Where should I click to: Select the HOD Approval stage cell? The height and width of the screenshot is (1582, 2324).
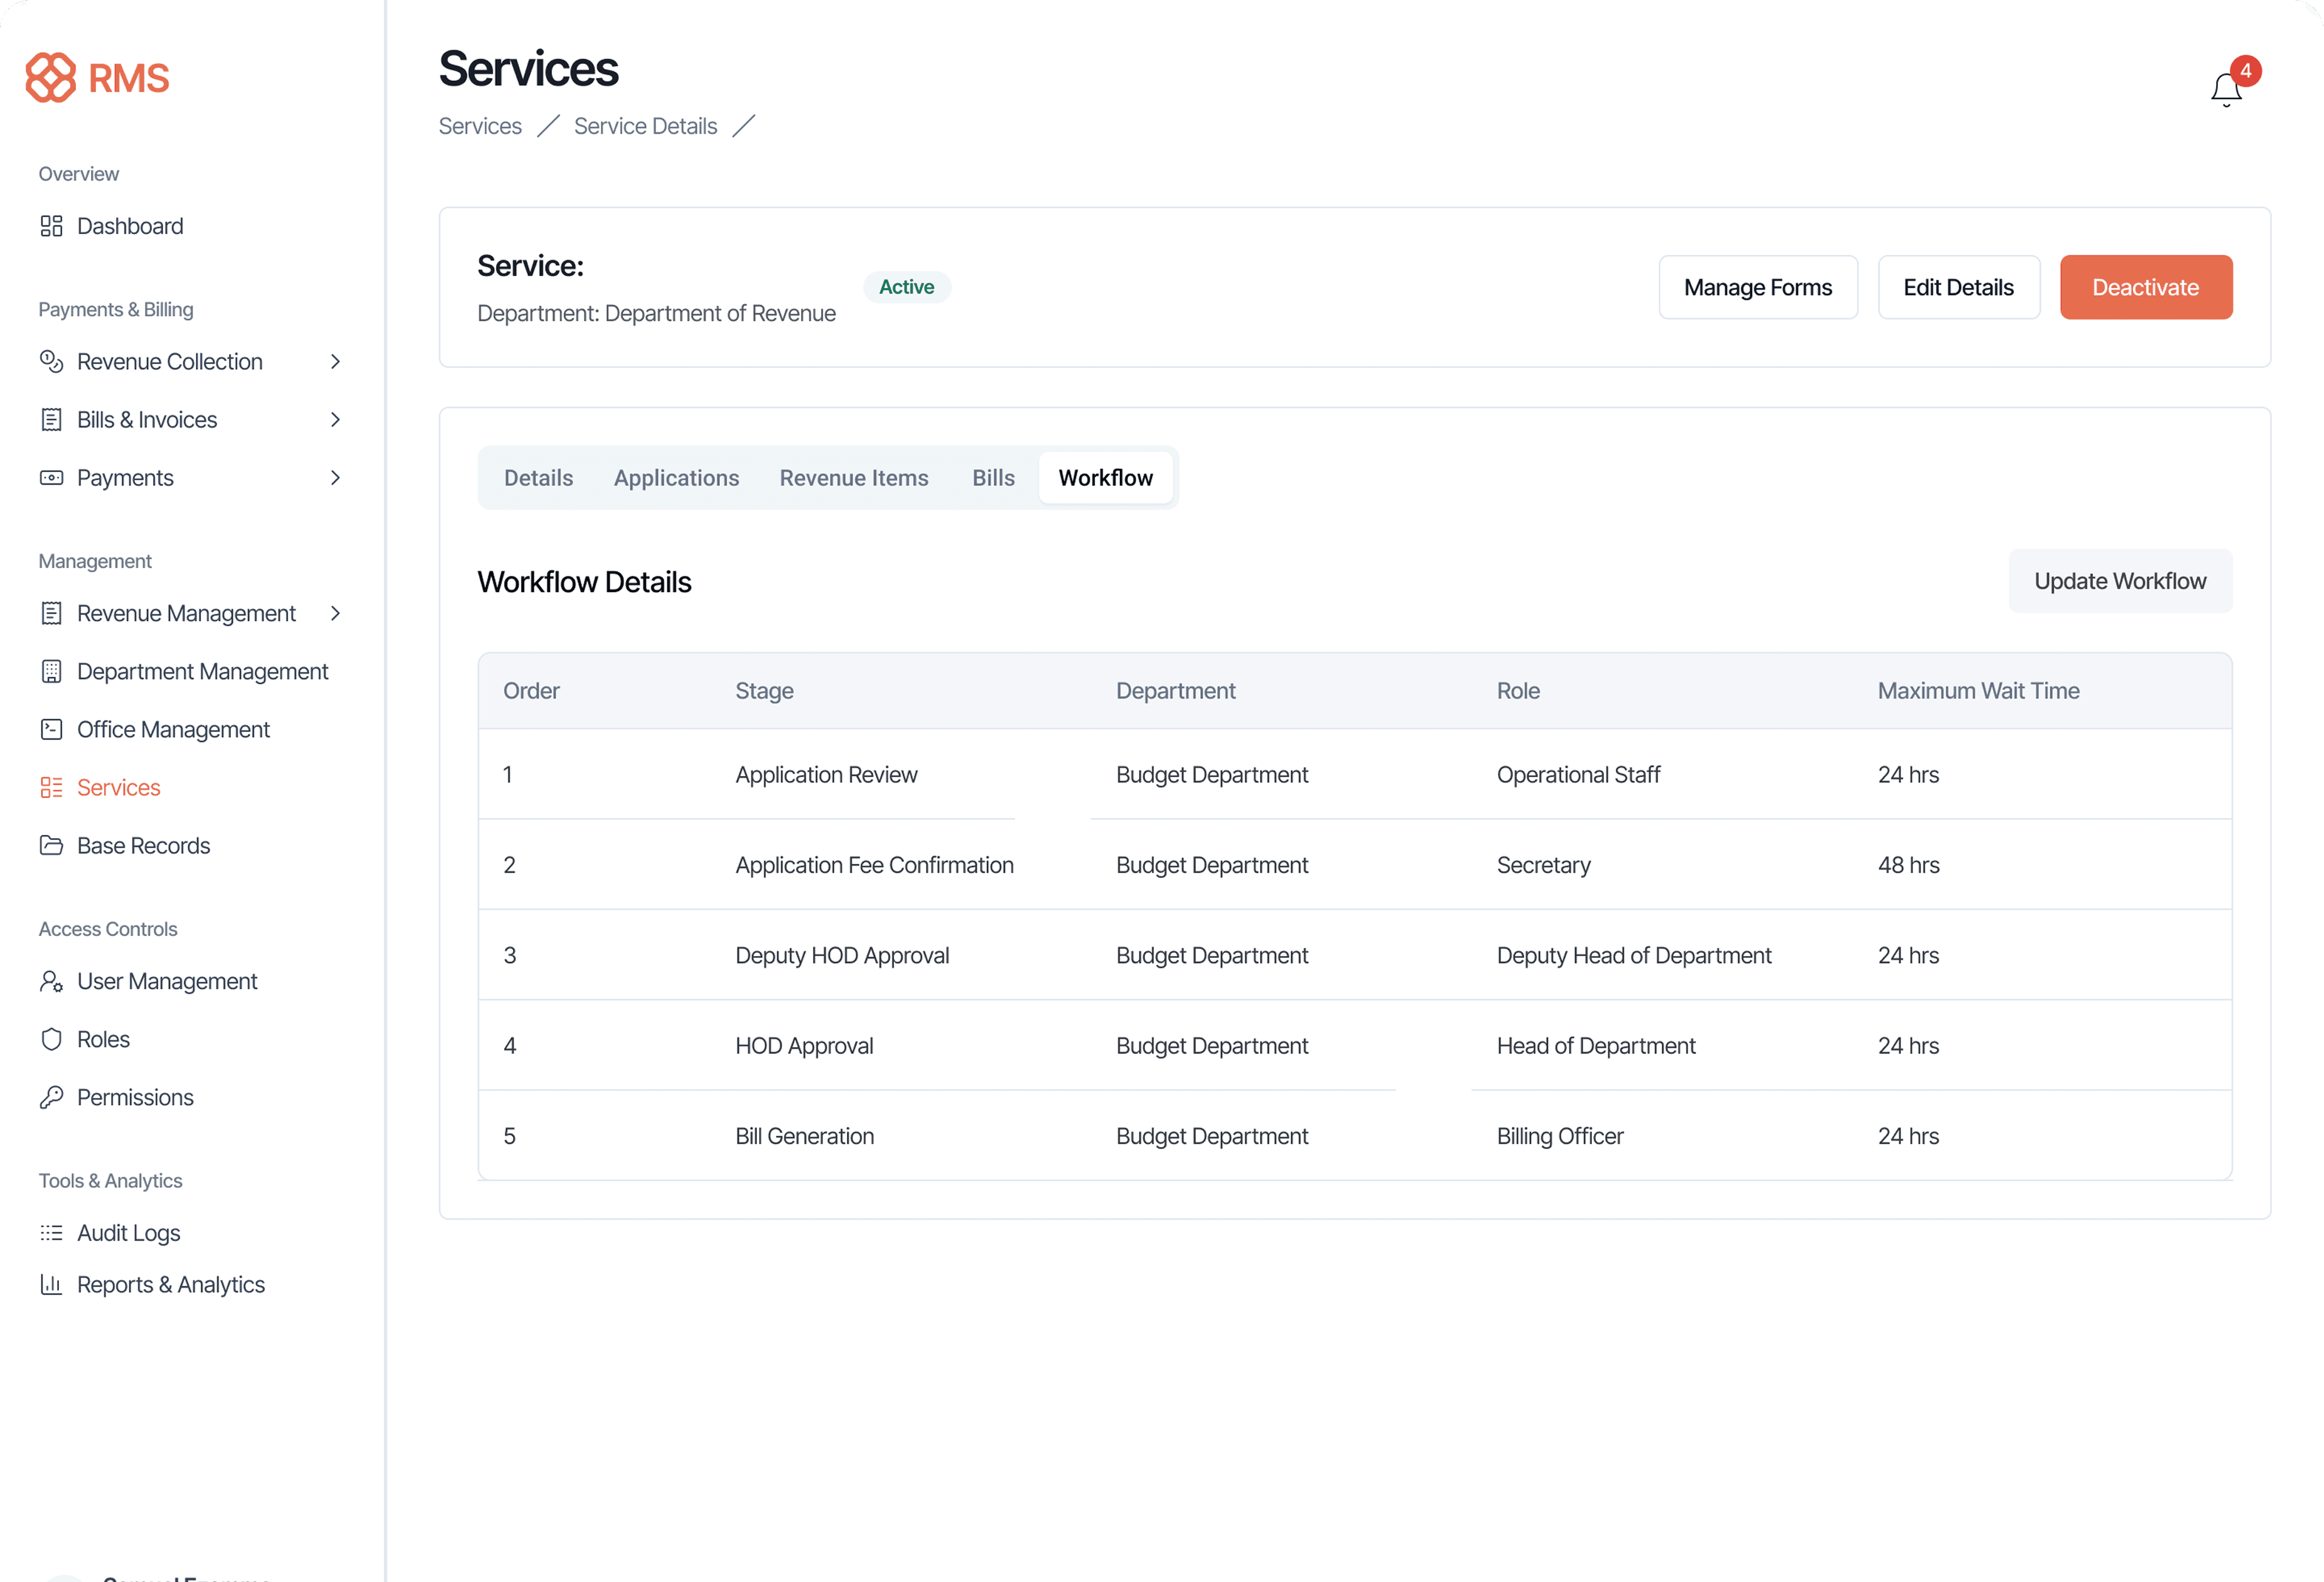click(804, 1046)
